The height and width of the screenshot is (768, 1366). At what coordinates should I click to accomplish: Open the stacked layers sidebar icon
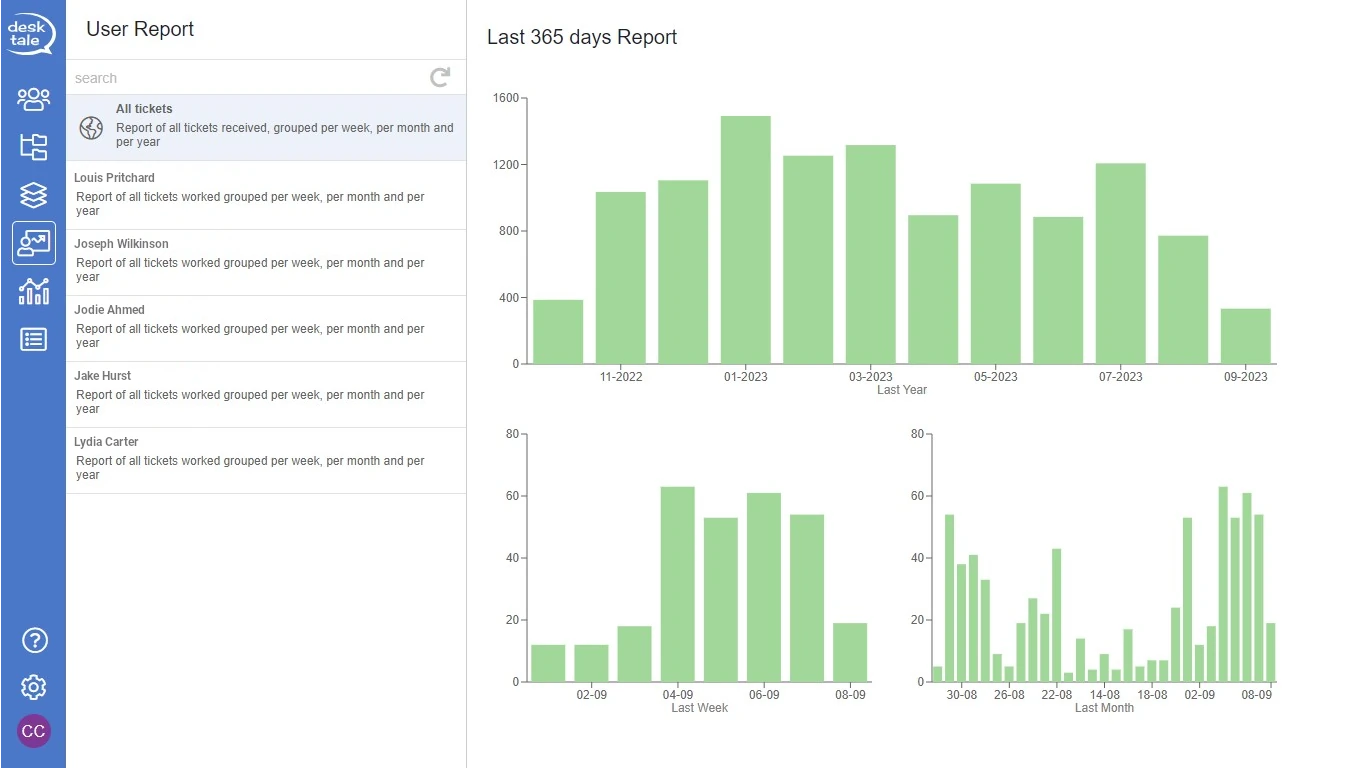33,194
